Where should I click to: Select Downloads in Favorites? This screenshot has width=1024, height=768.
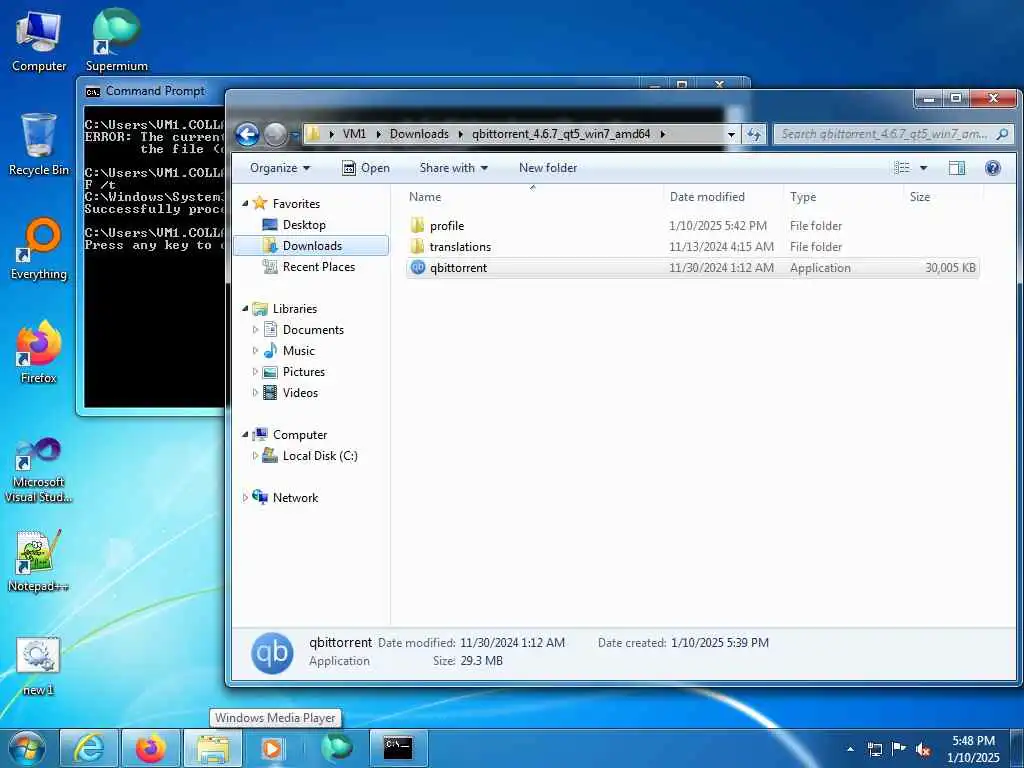[x=312, y=246]
